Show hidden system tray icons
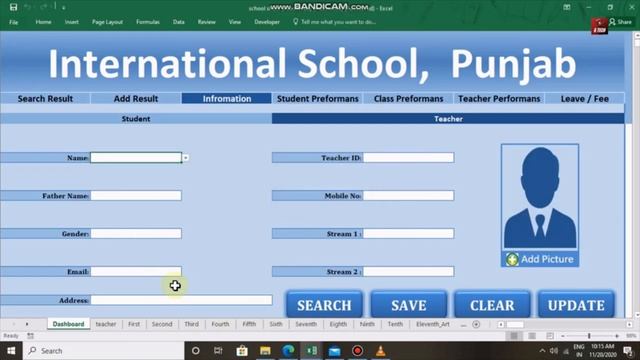 point(542,351)
